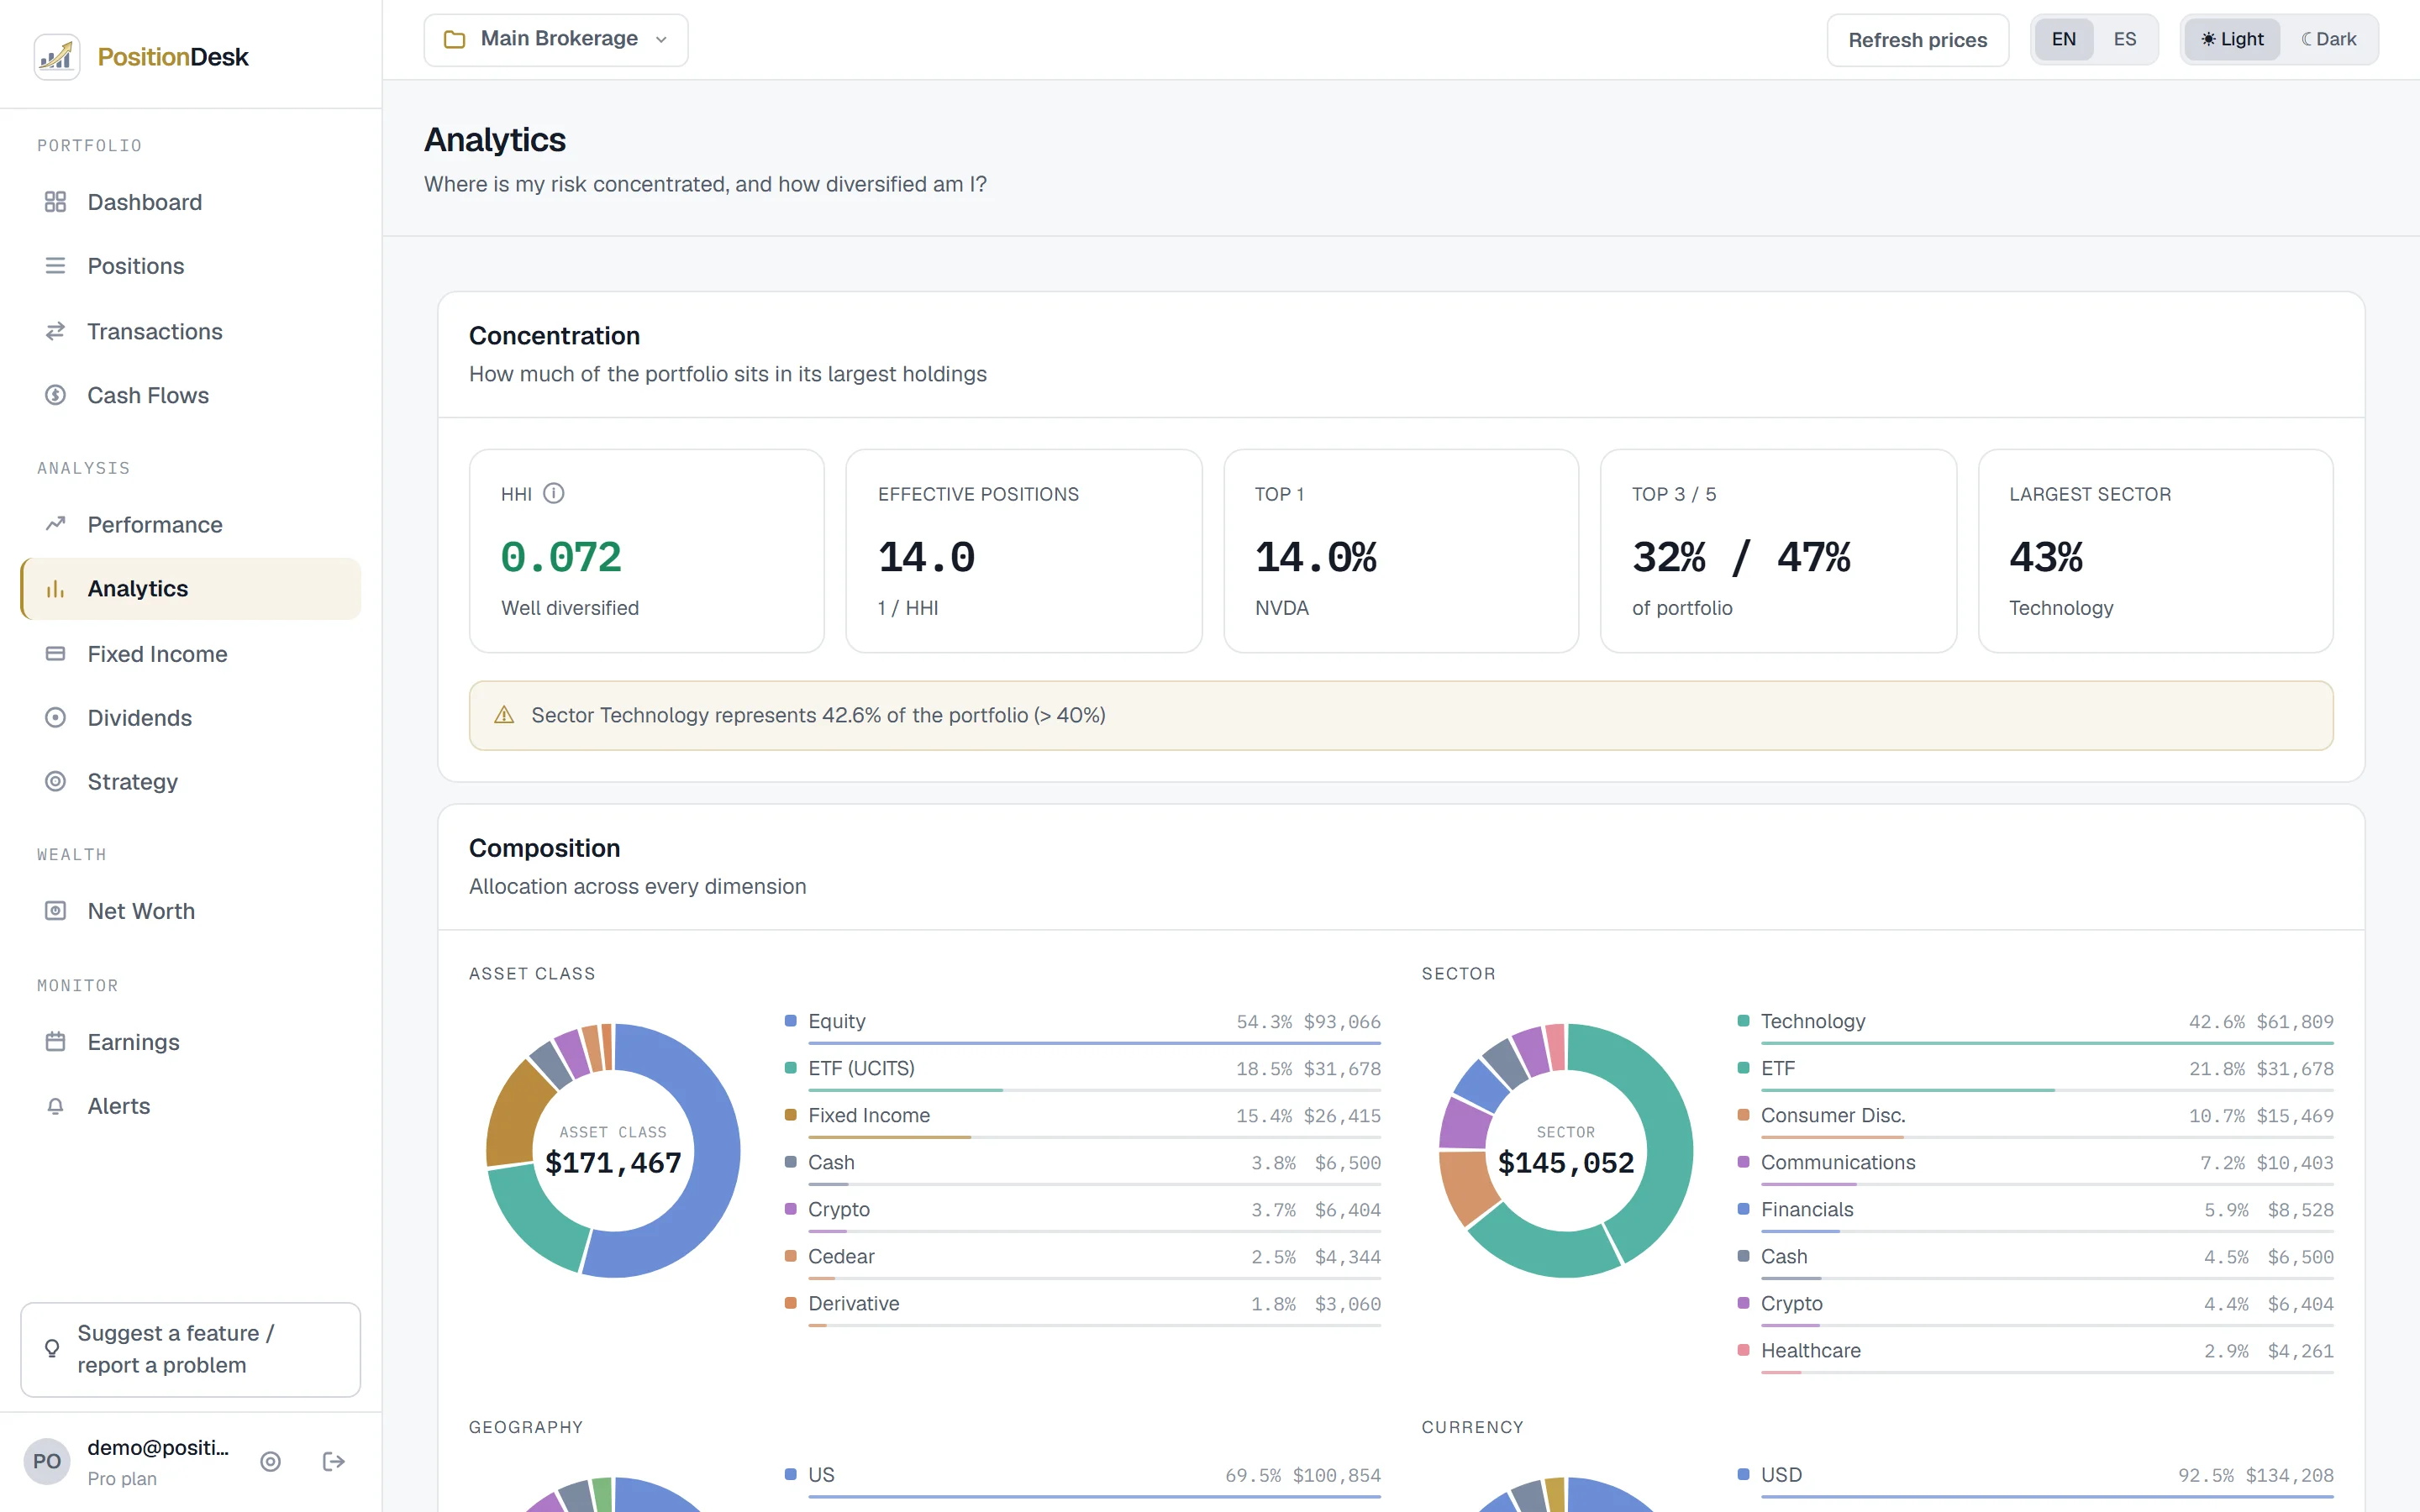Viewport: 2420px width, 1512px height.
Task: Click the Cedear legend label
Action: click(x=841, y=1256)
